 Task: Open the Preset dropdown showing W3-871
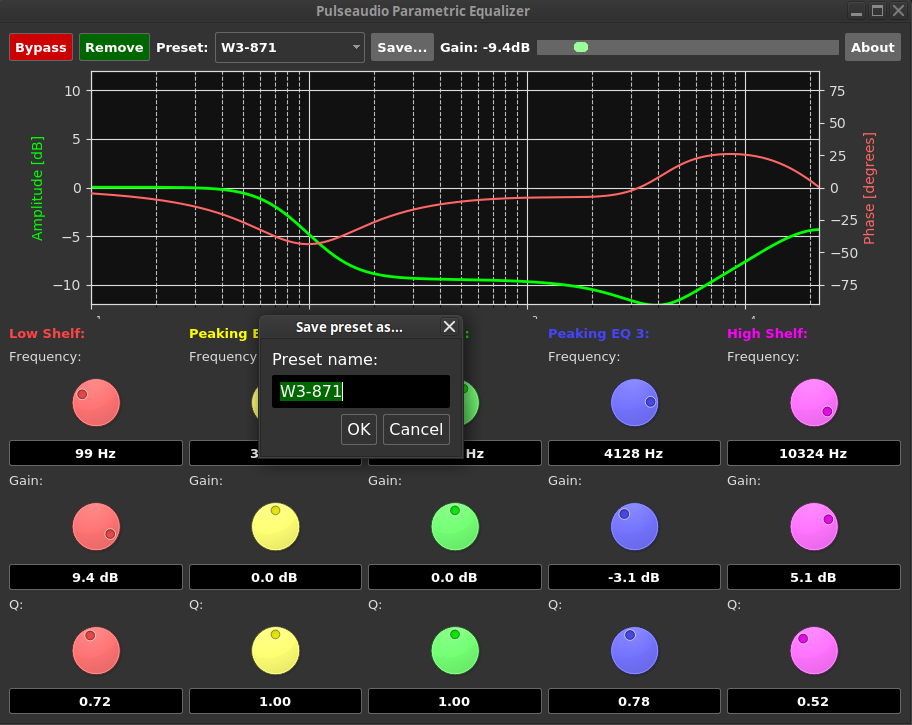pos(290,47)
